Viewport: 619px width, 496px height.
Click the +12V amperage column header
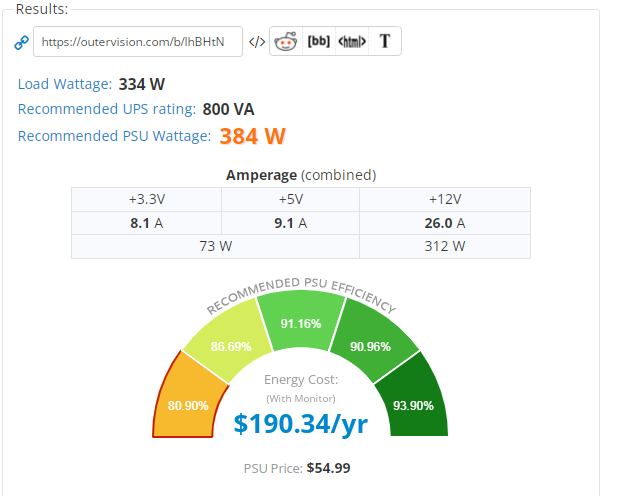(x=445, y=199)
